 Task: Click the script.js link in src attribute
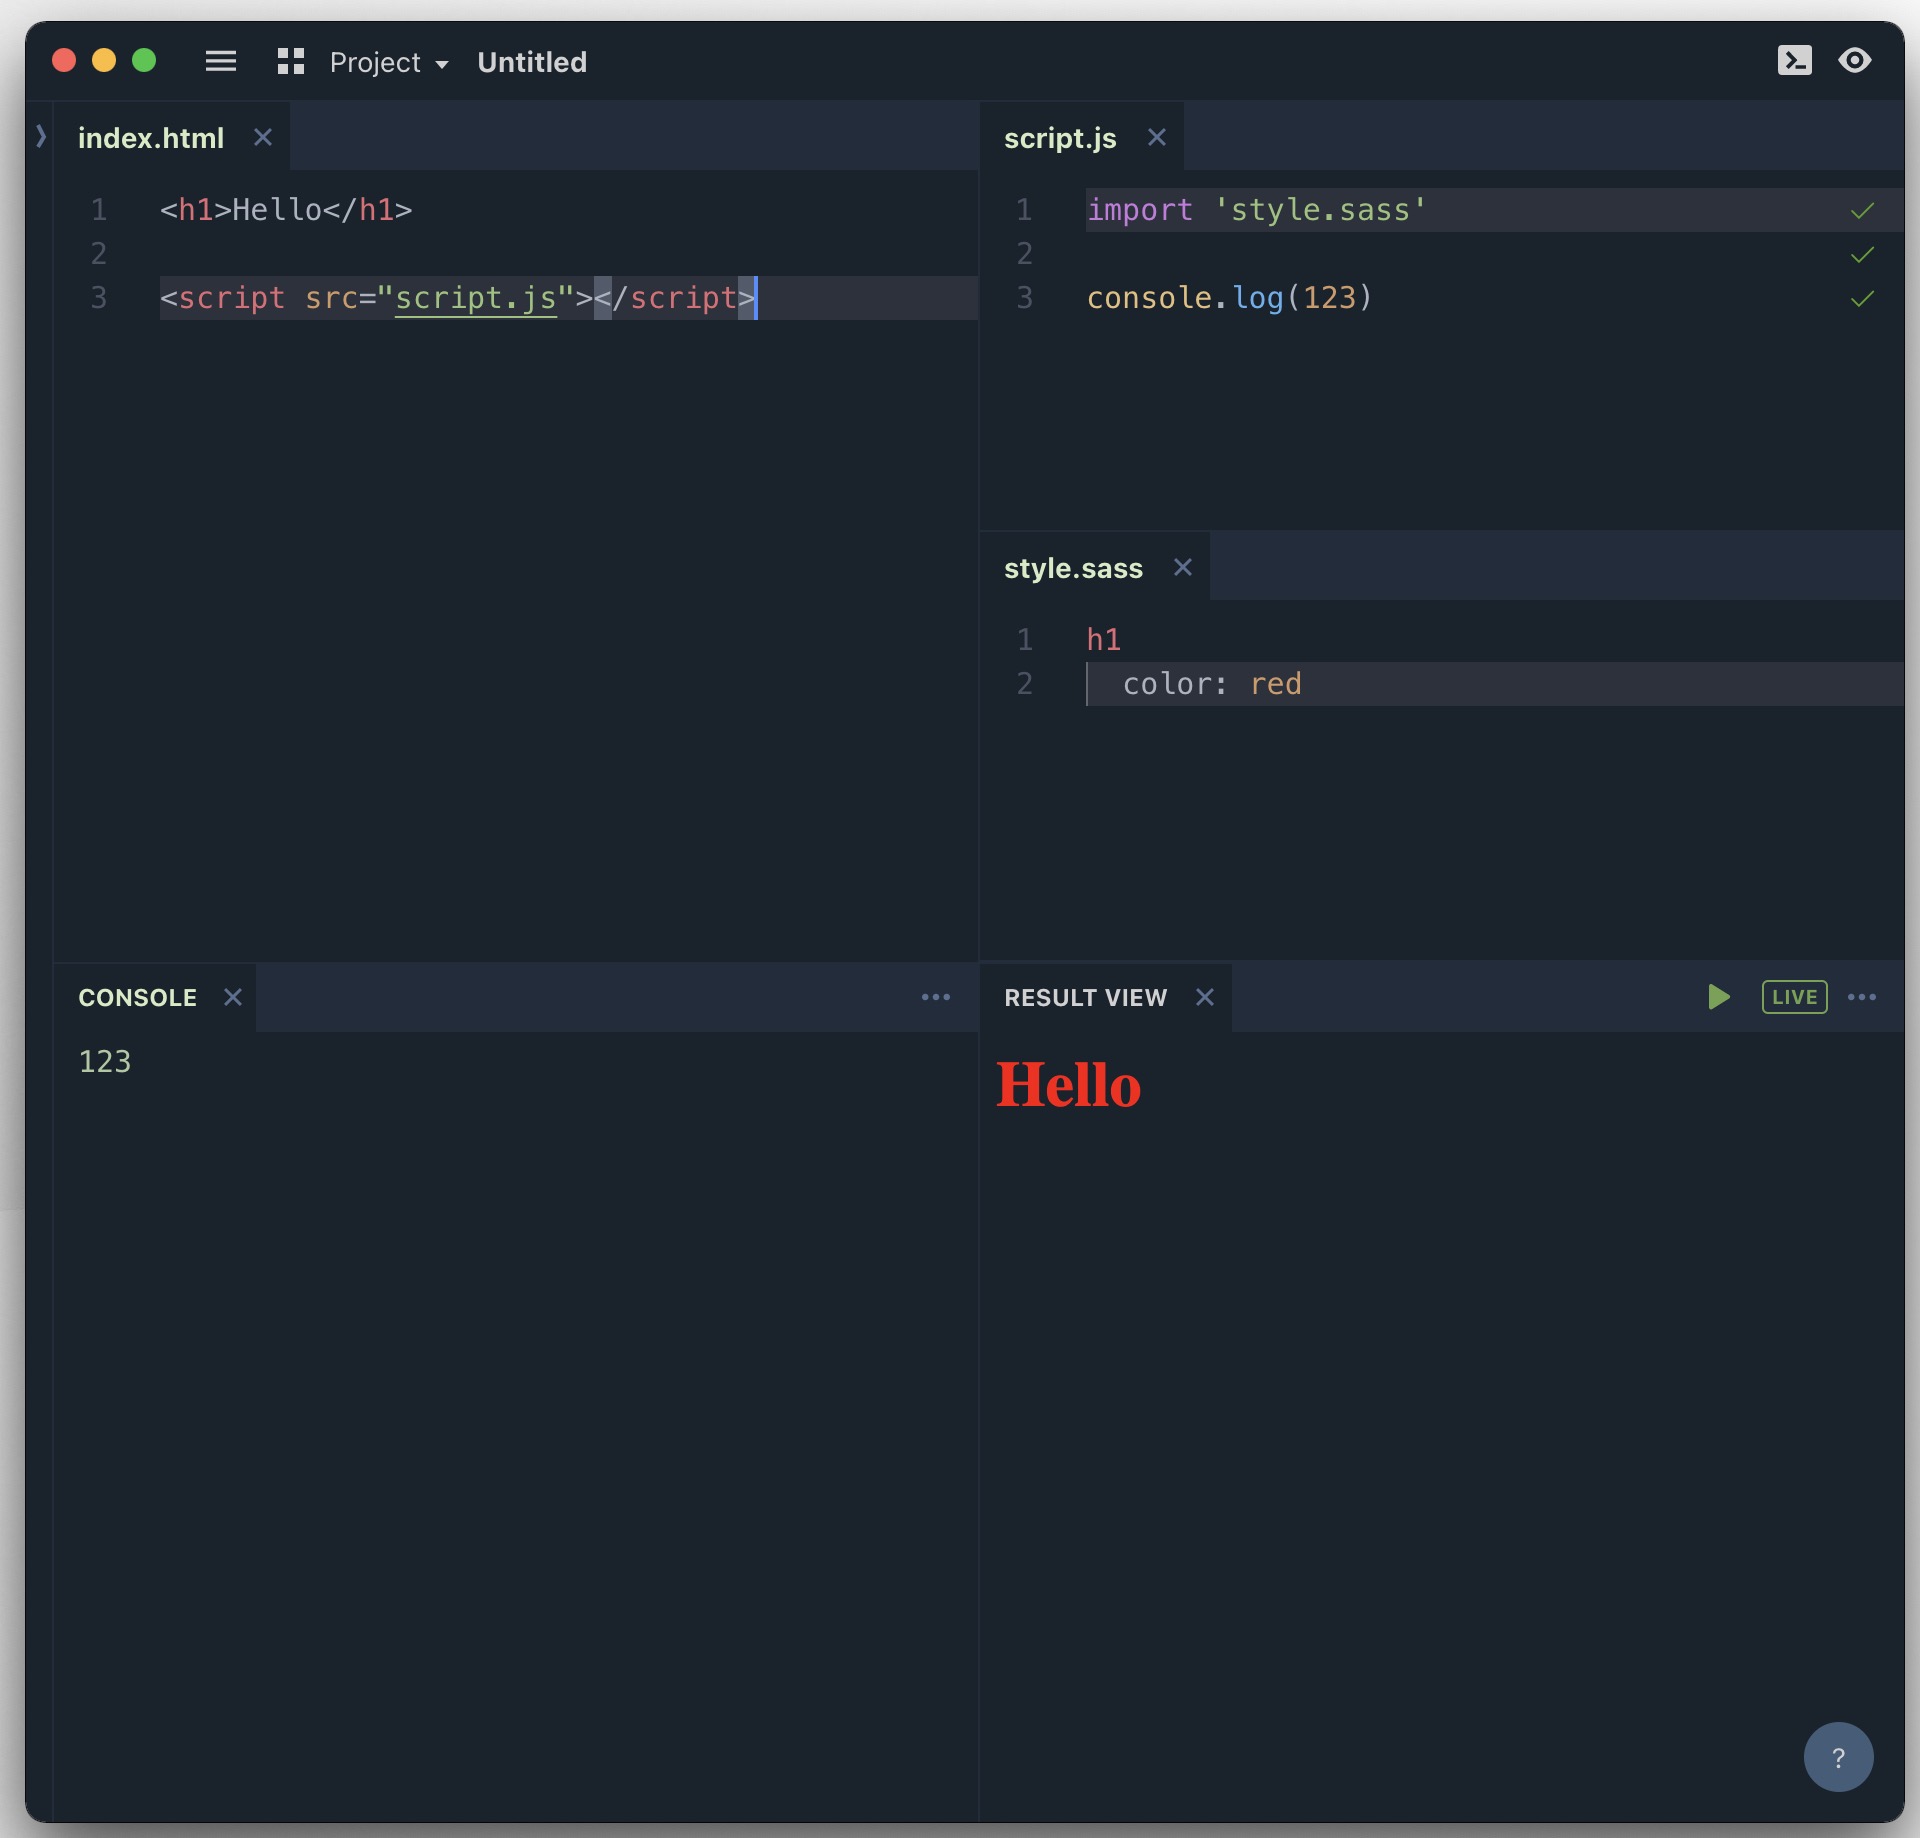[476, 298]
